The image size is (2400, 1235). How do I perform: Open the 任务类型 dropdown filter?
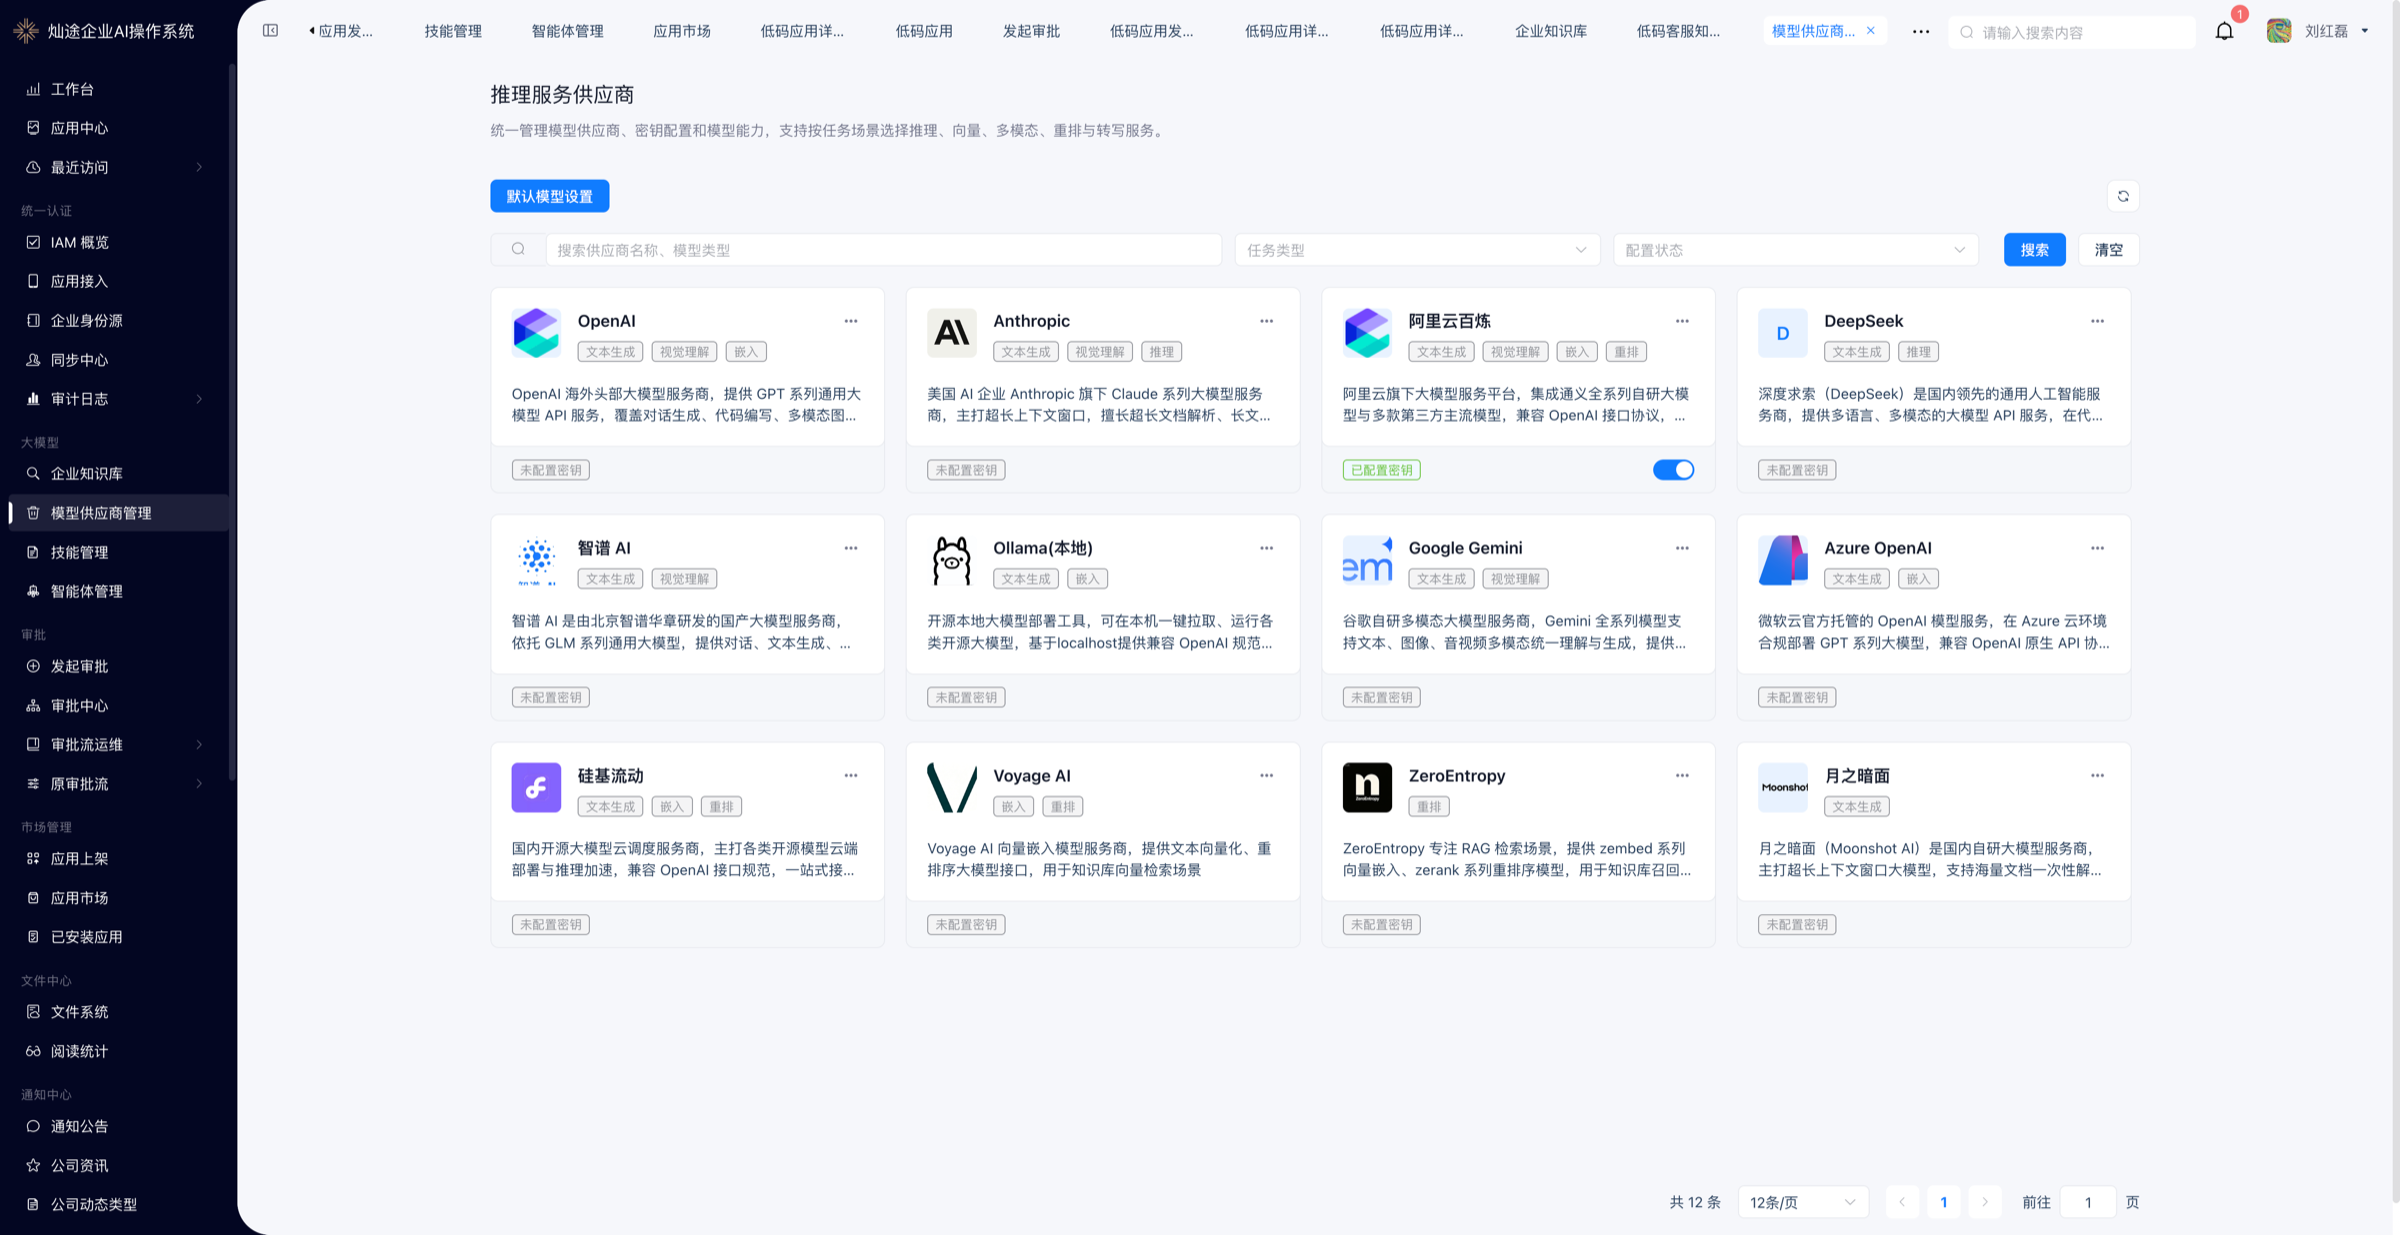coord(1417,250)
